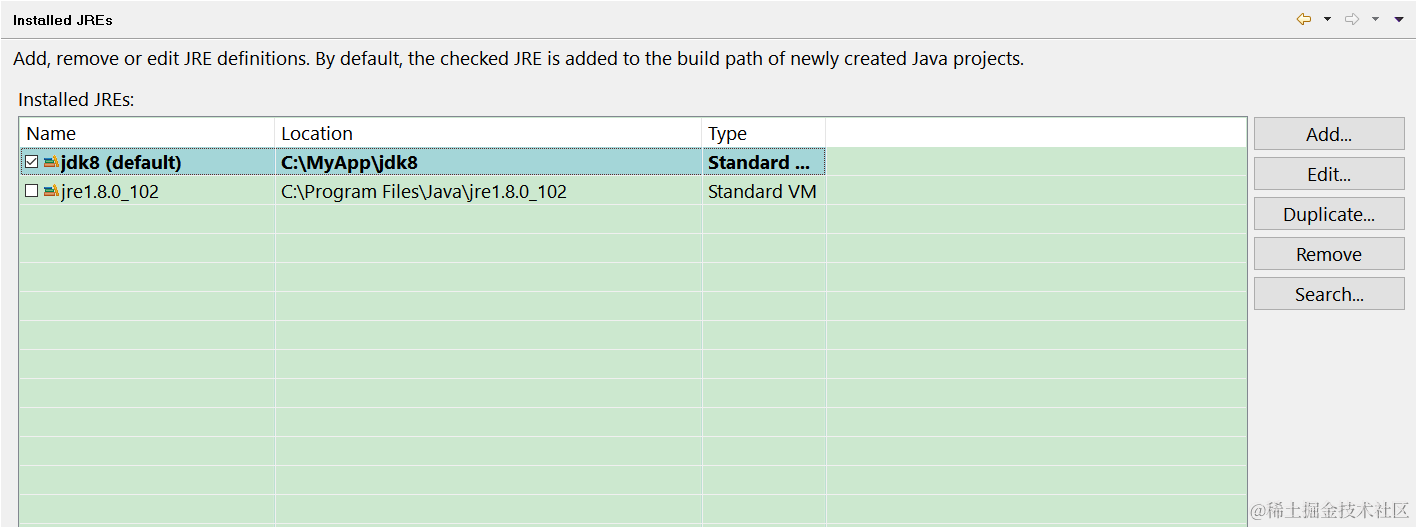The width and height of the screenshot is (1416, 527).
Task: Click the Edit... button
Action: pos(1329,174)
